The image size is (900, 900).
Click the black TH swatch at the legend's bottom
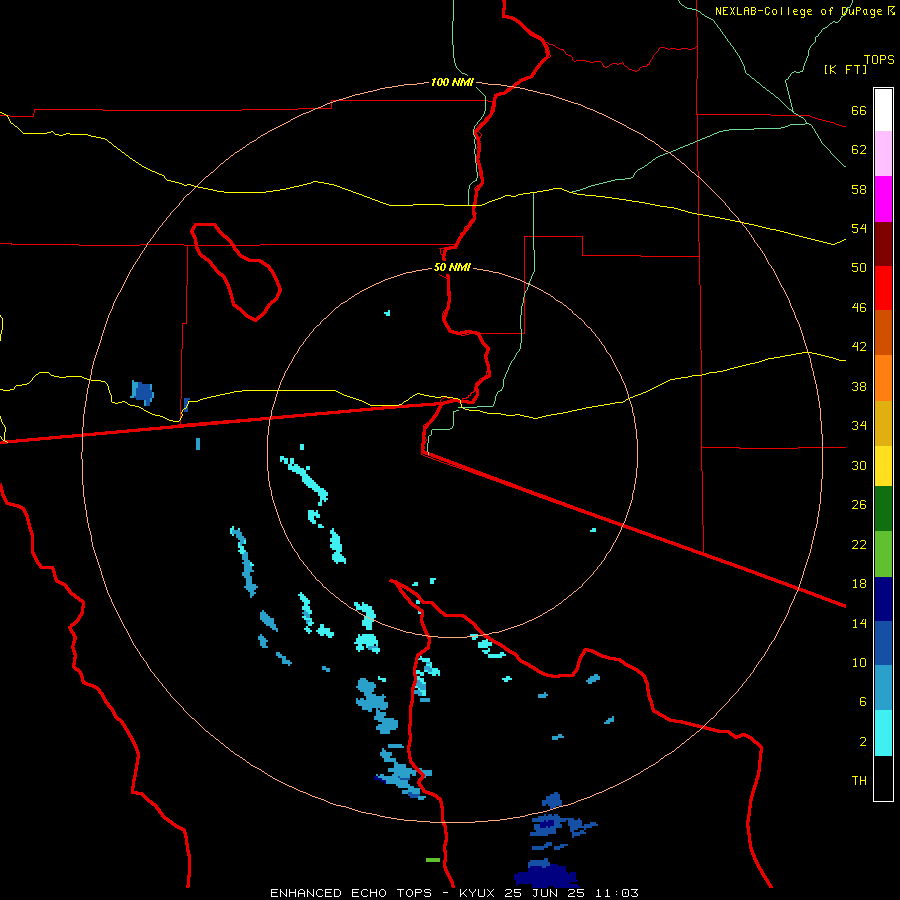[x=883, y=778]
